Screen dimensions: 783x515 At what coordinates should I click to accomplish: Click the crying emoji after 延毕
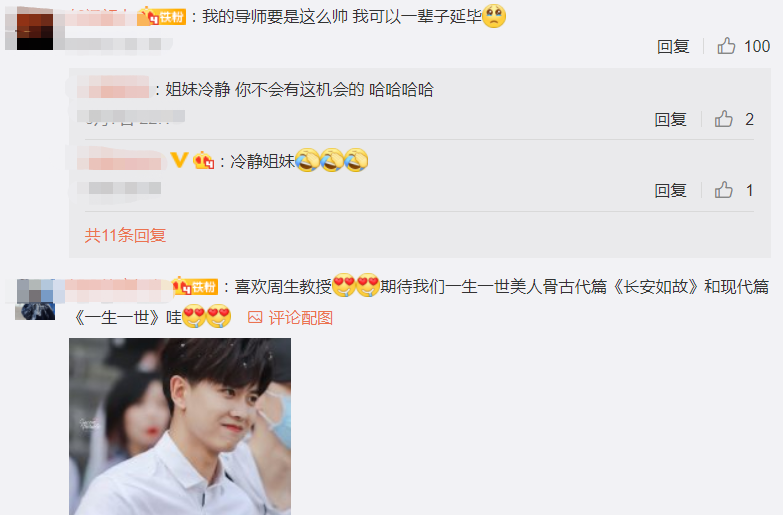tap(494, 16)
